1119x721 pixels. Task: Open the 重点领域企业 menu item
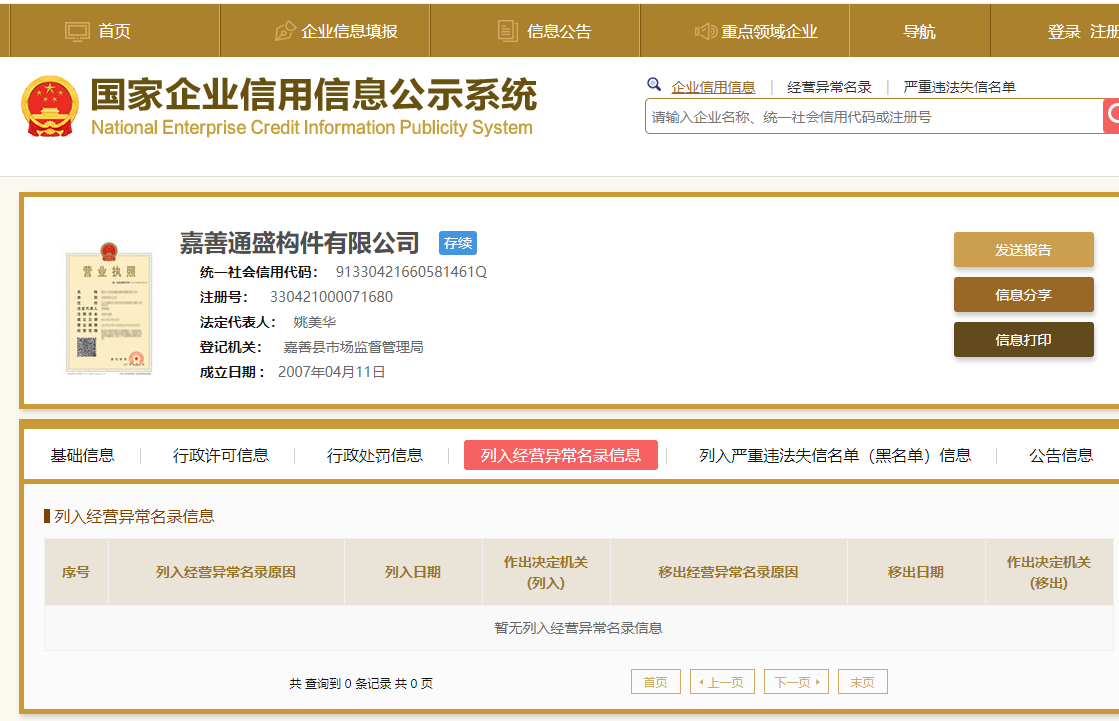[x=769, y=31]
